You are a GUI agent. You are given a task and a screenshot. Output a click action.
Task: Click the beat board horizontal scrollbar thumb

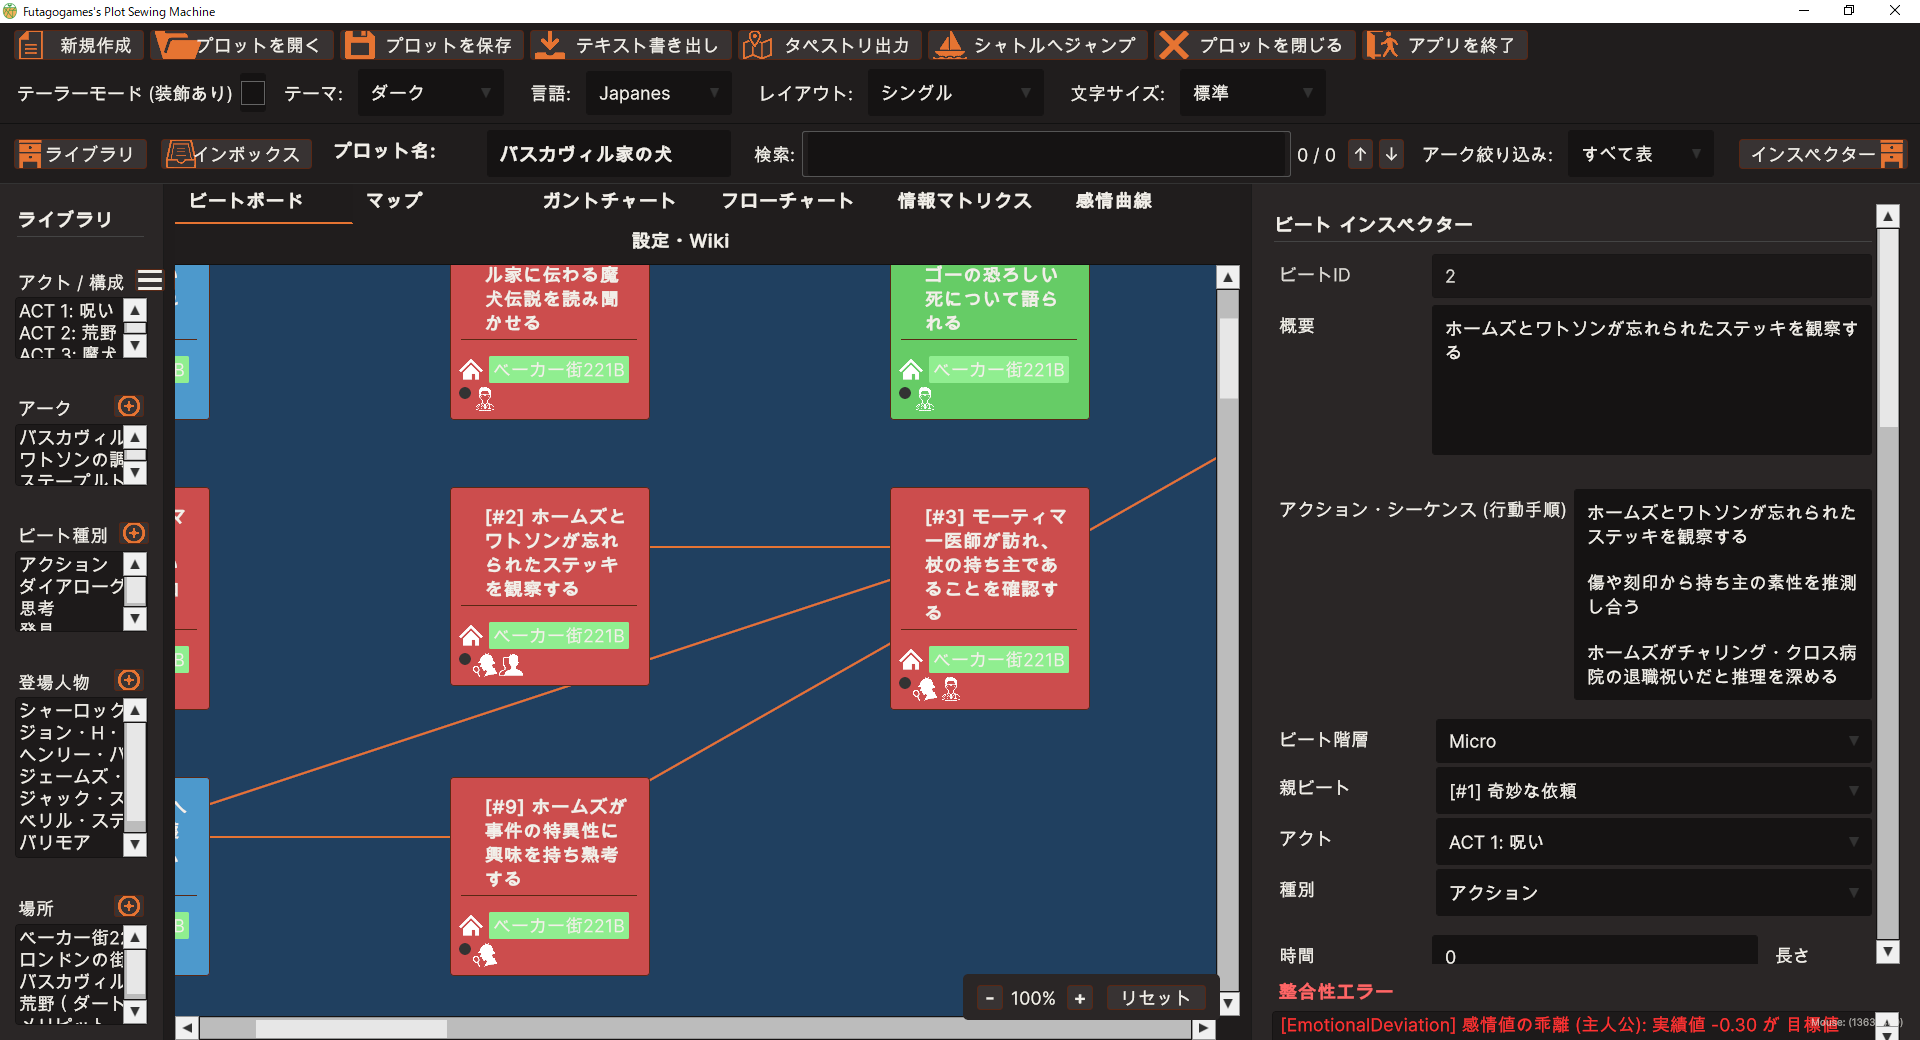point(351,1028)
